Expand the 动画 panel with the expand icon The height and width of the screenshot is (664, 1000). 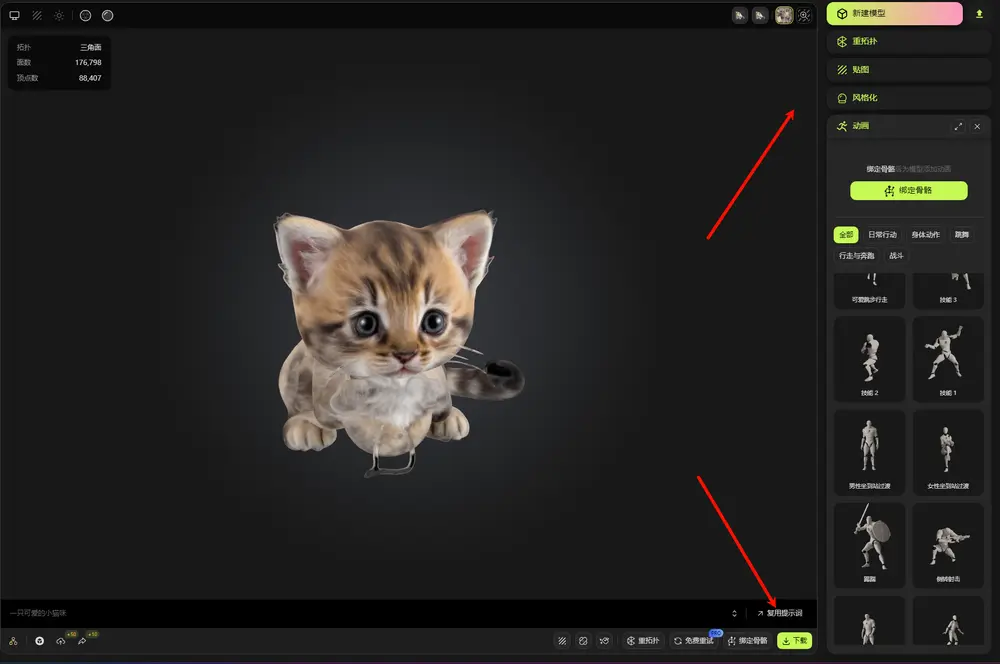pos(959,126)
